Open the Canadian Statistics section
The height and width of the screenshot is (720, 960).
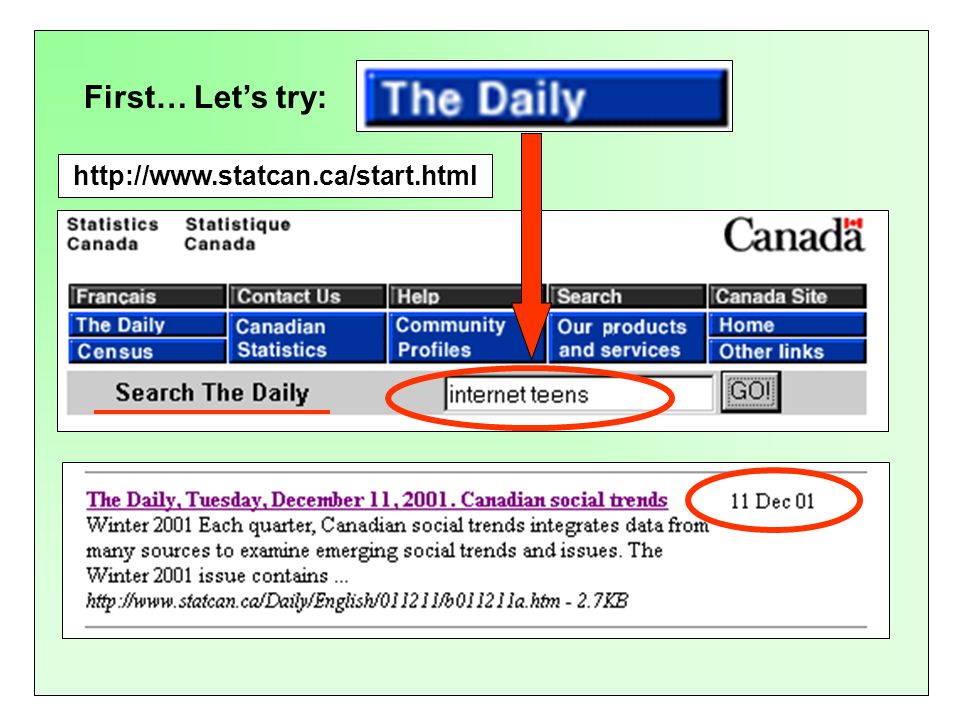[307, 338]
